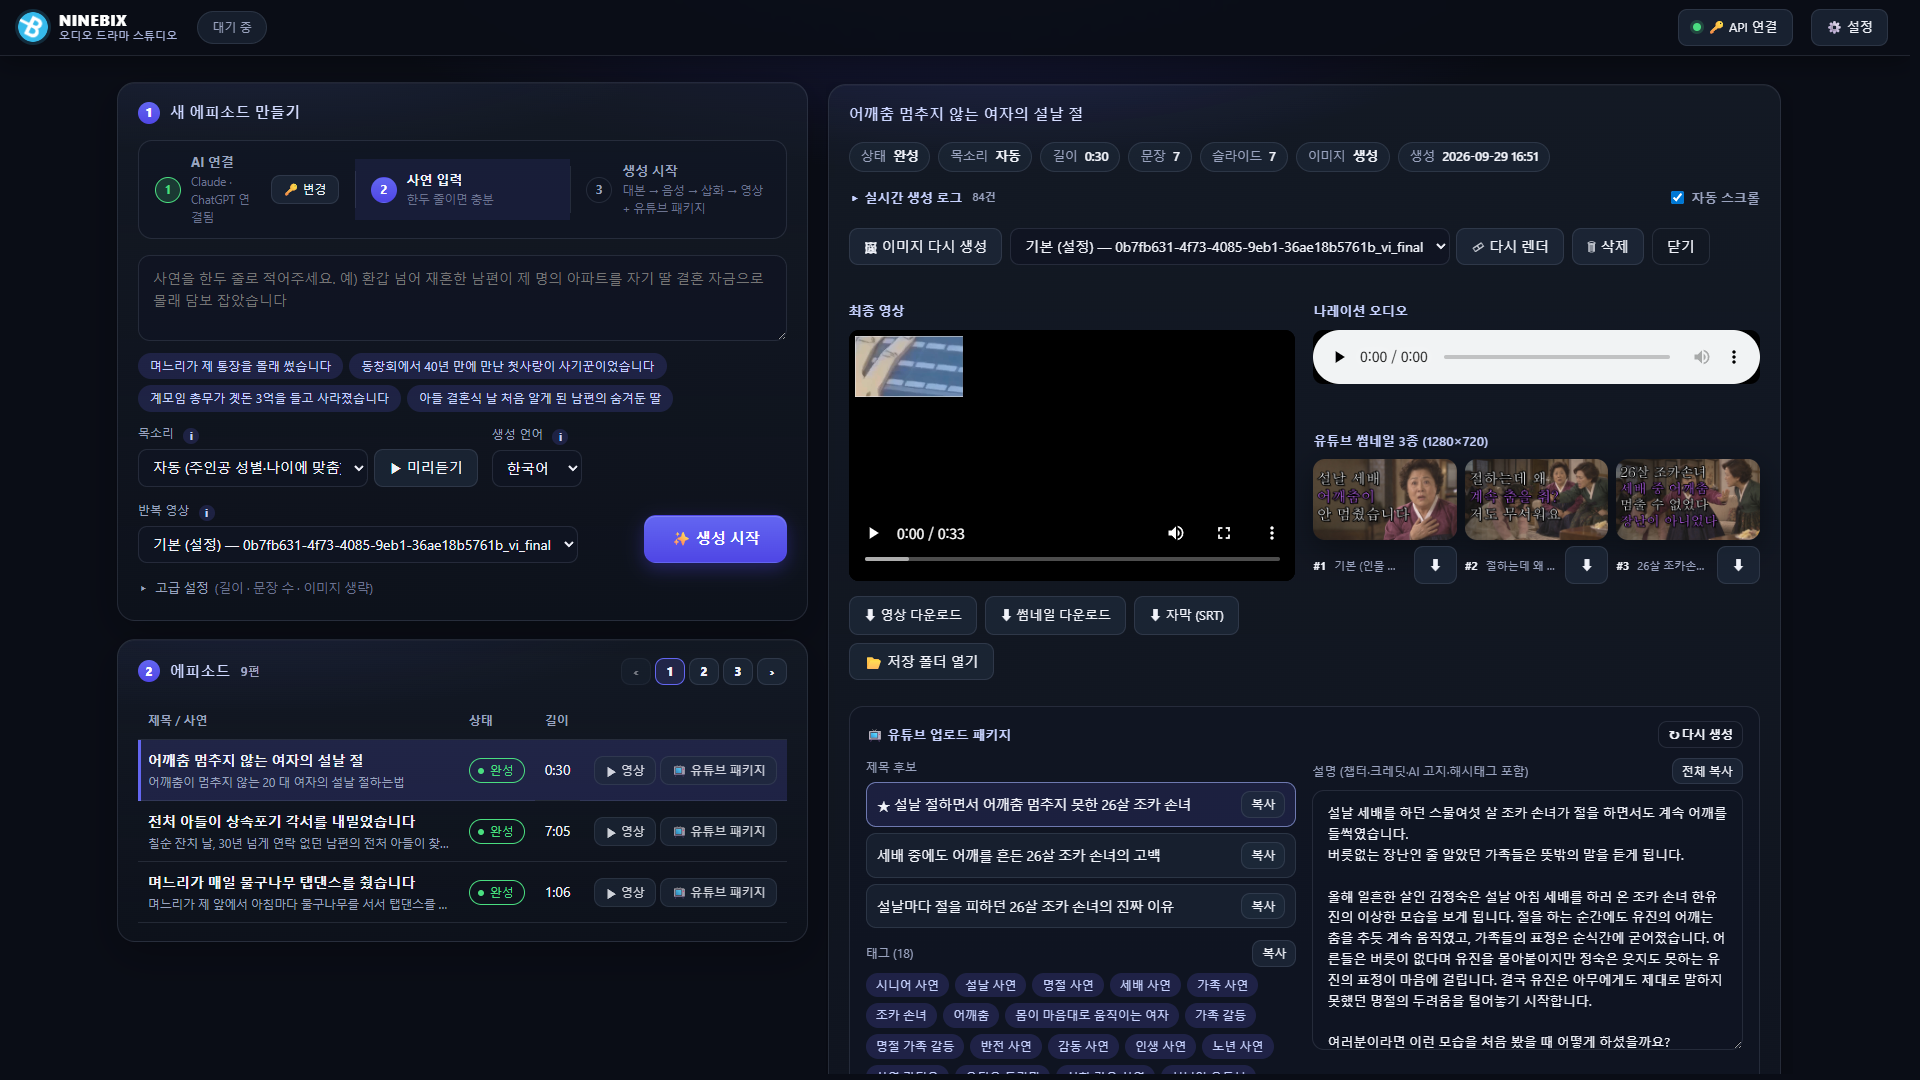
Task: Open the first YouTube thumbnail image
Action: pos(1385,500)
